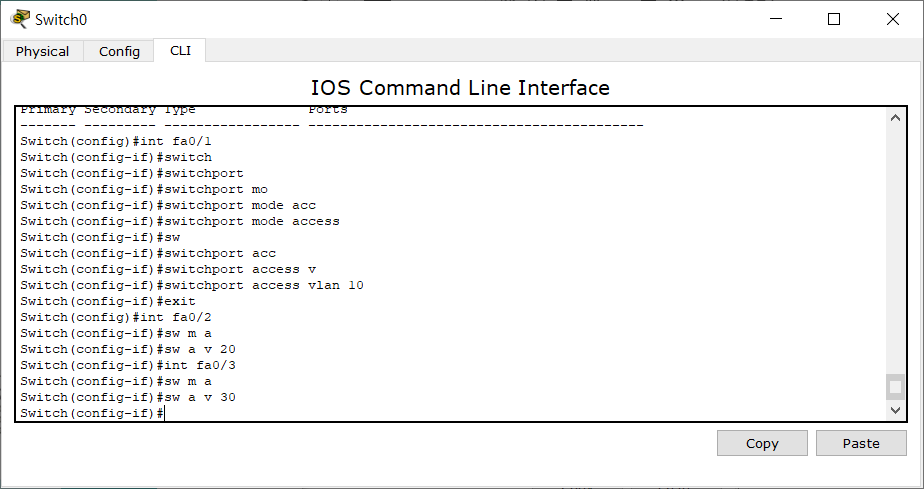Click the CLI scrollbar down arrow
Viewport: 924px width, 489px height.
click(895, 410)
